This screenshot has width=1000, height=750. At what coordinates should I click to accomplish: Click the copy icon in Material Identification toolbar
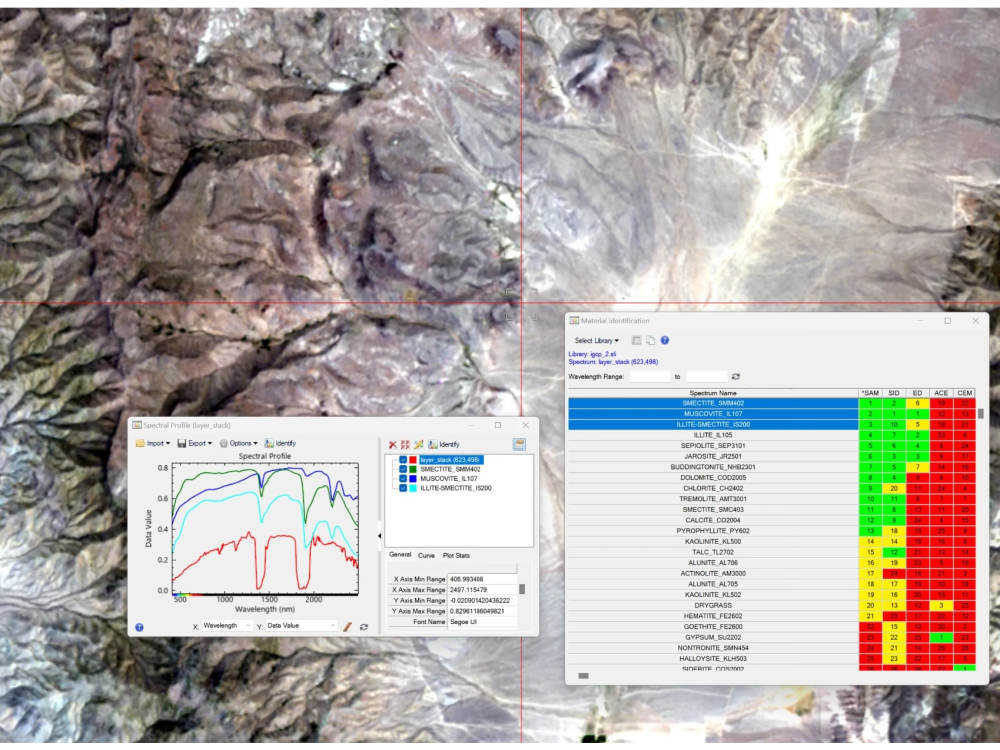click(x=651, y=341)
